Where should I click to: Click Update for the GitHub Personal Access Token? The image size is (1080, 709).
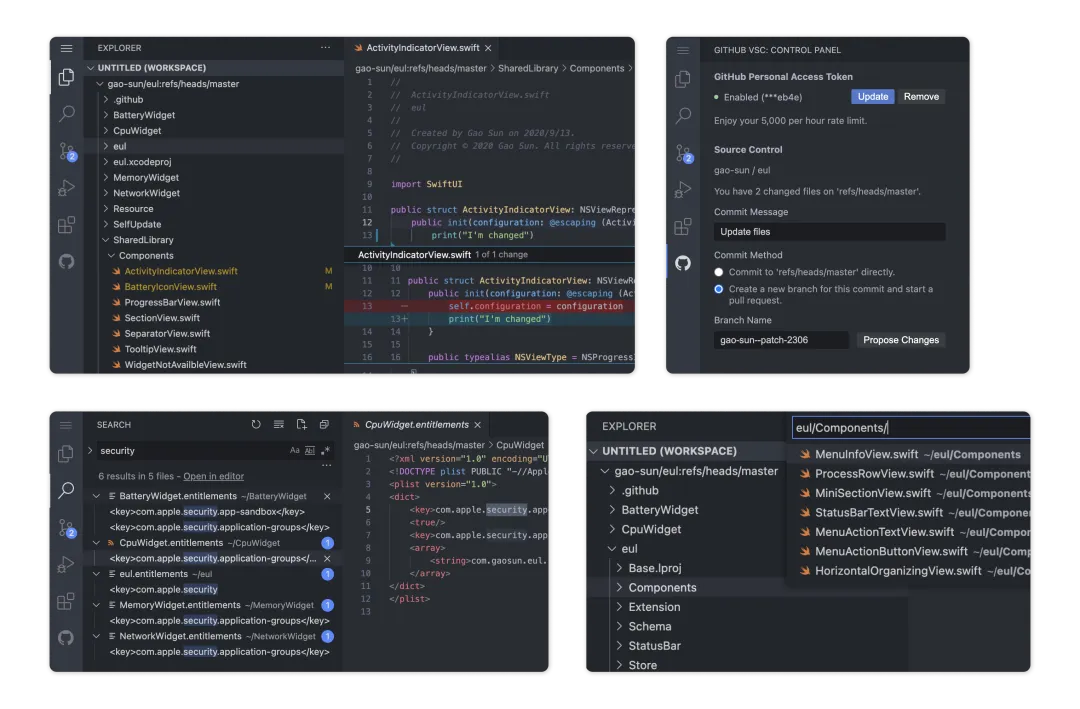(x=873, y=96)
